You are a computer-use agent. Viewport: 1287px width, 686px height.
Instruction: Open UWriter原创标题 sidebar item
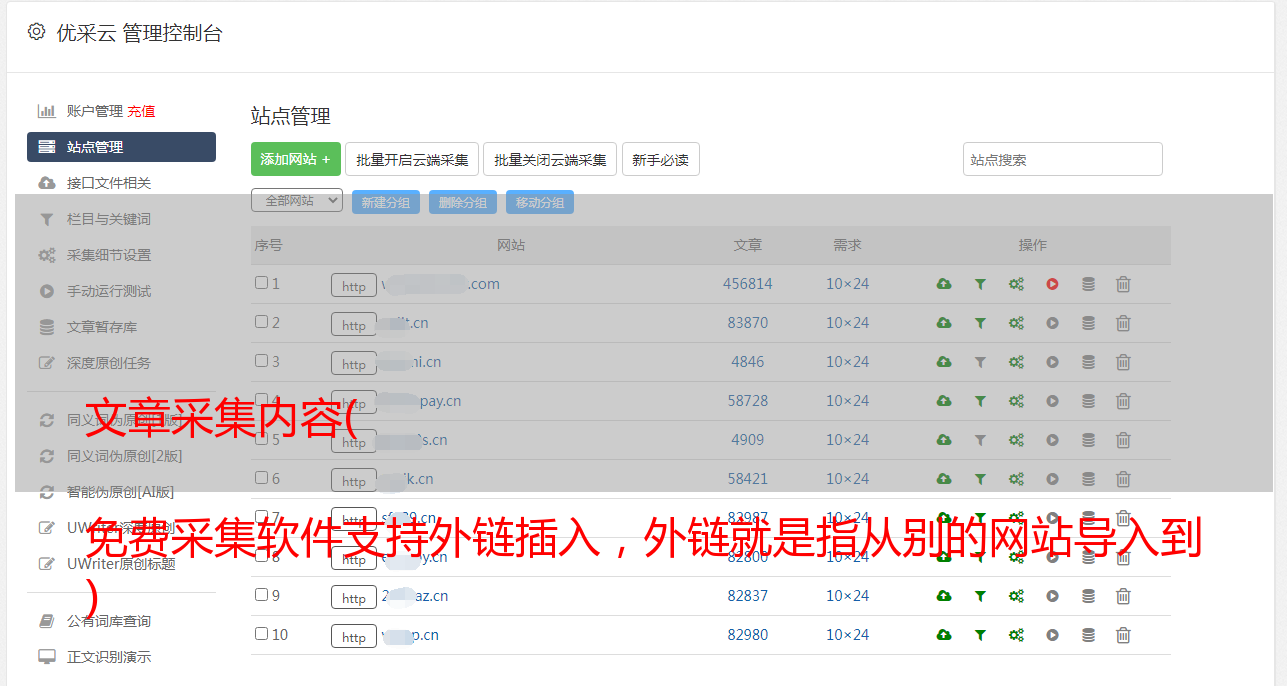(x=121, y=564)
